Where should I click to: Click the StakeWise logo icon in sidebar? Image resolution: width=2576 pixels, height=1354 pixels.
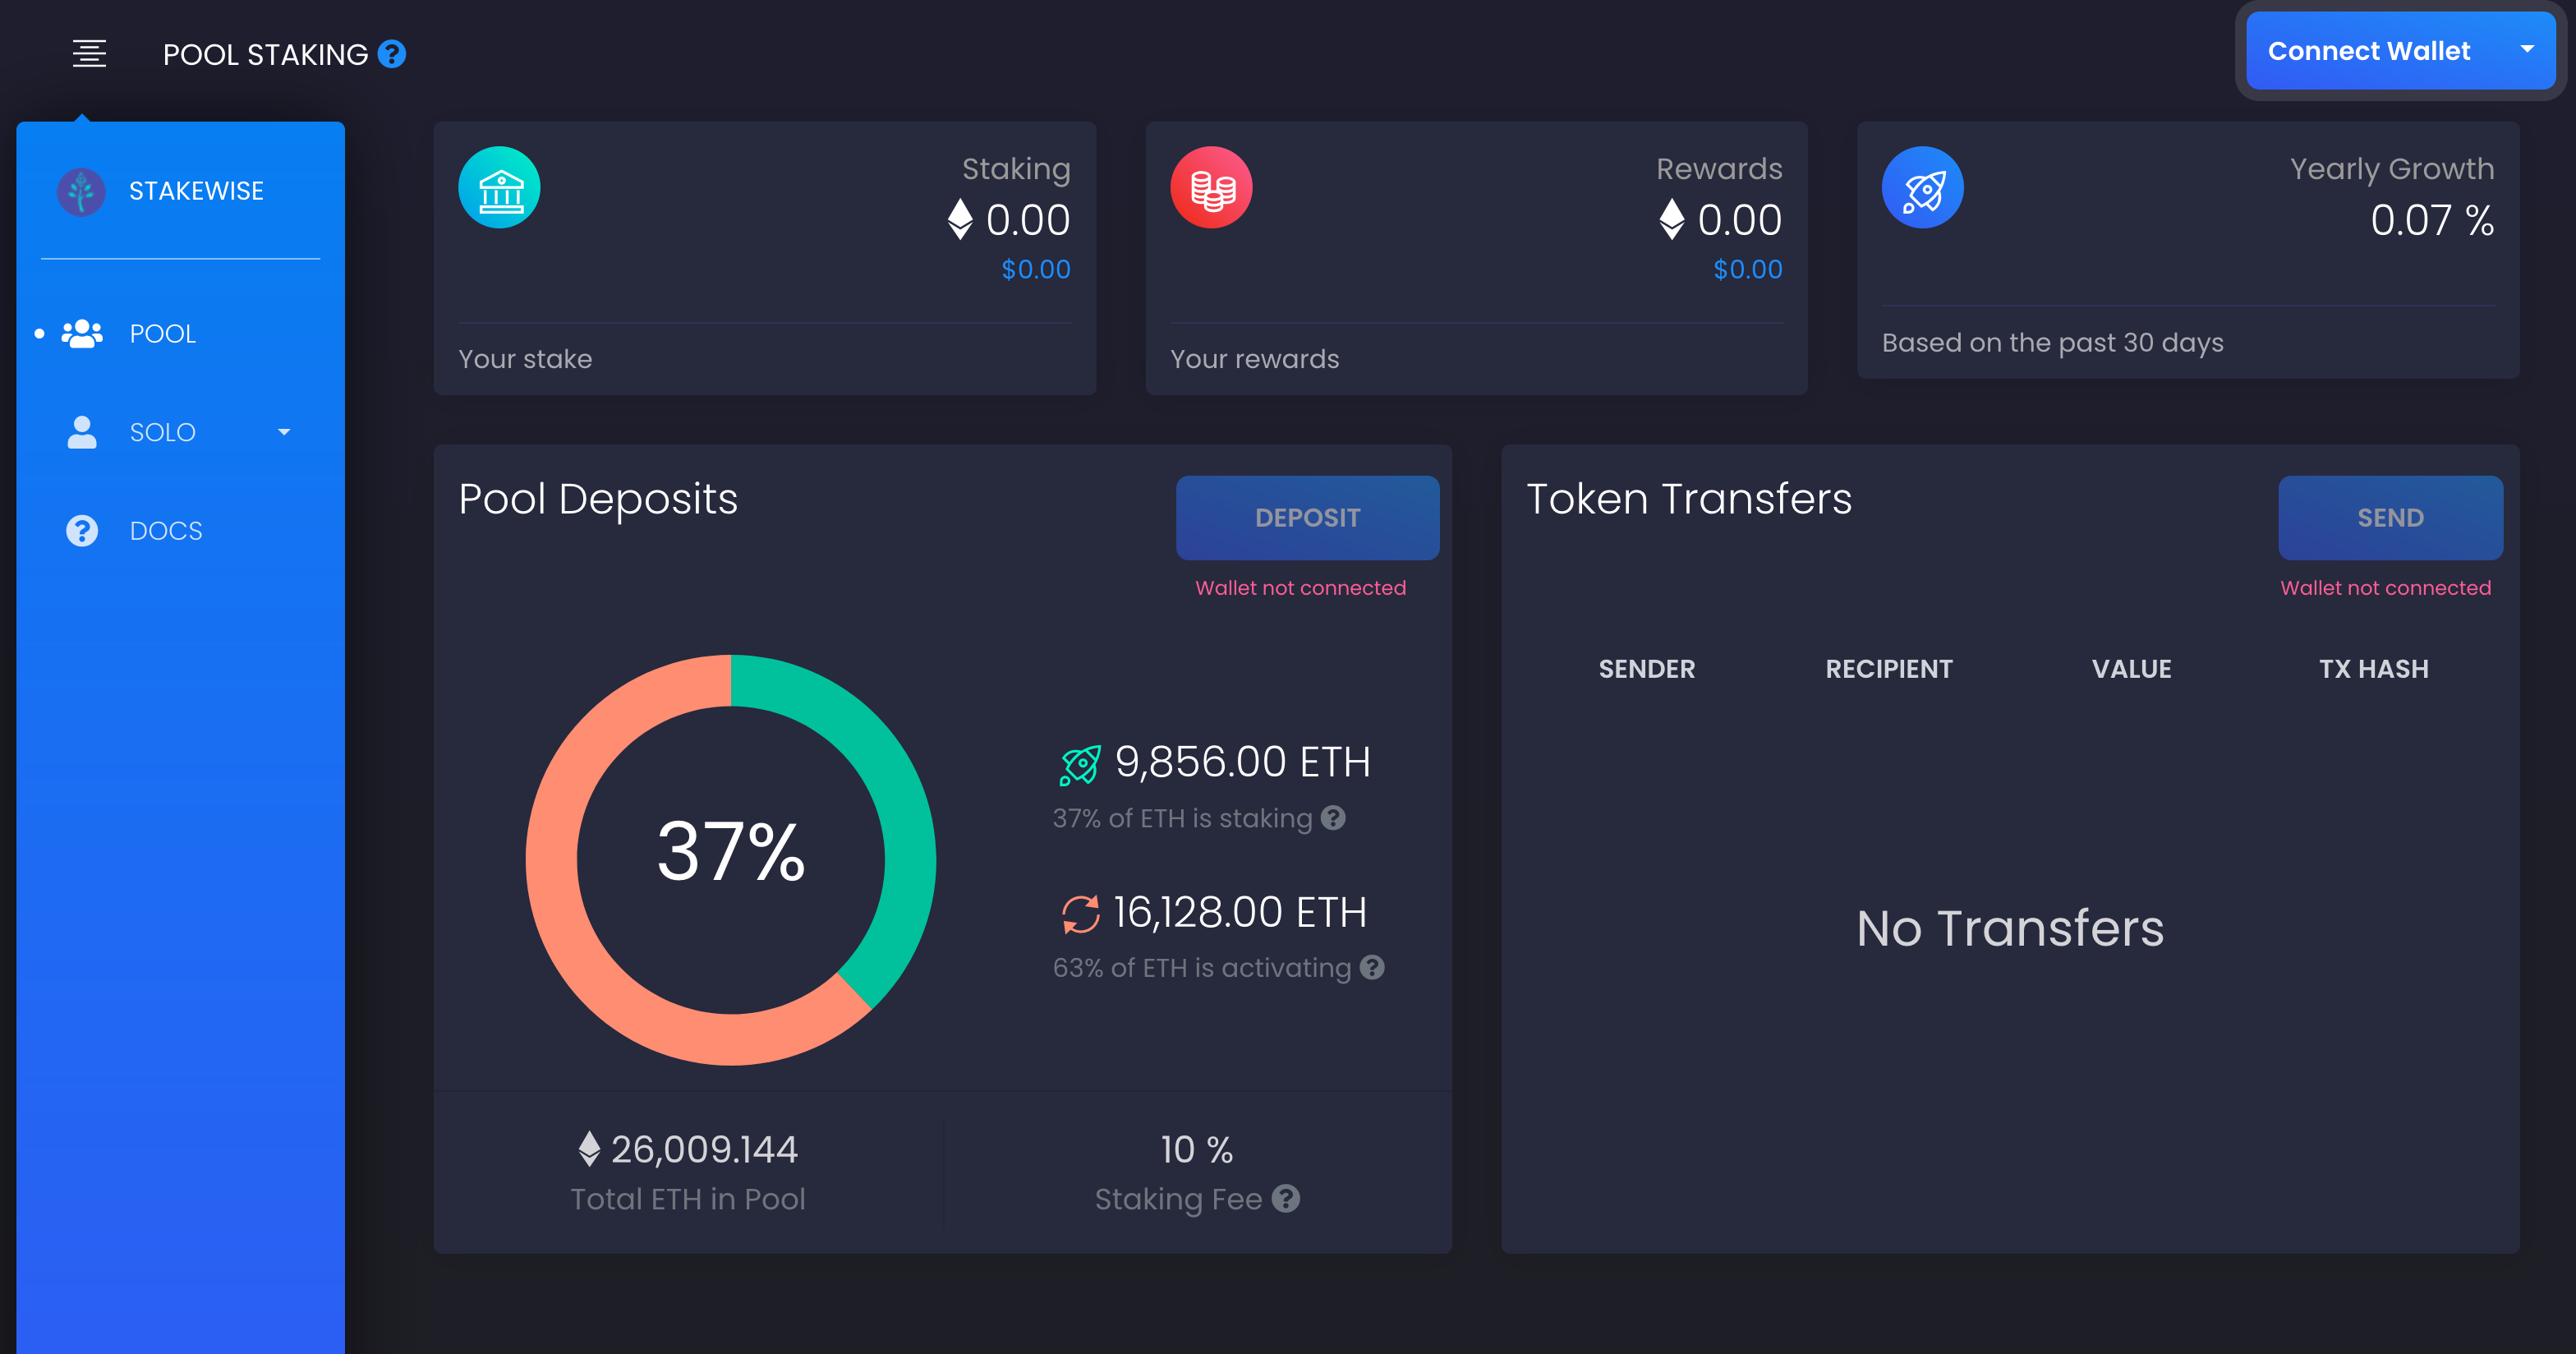coord(78,189)
